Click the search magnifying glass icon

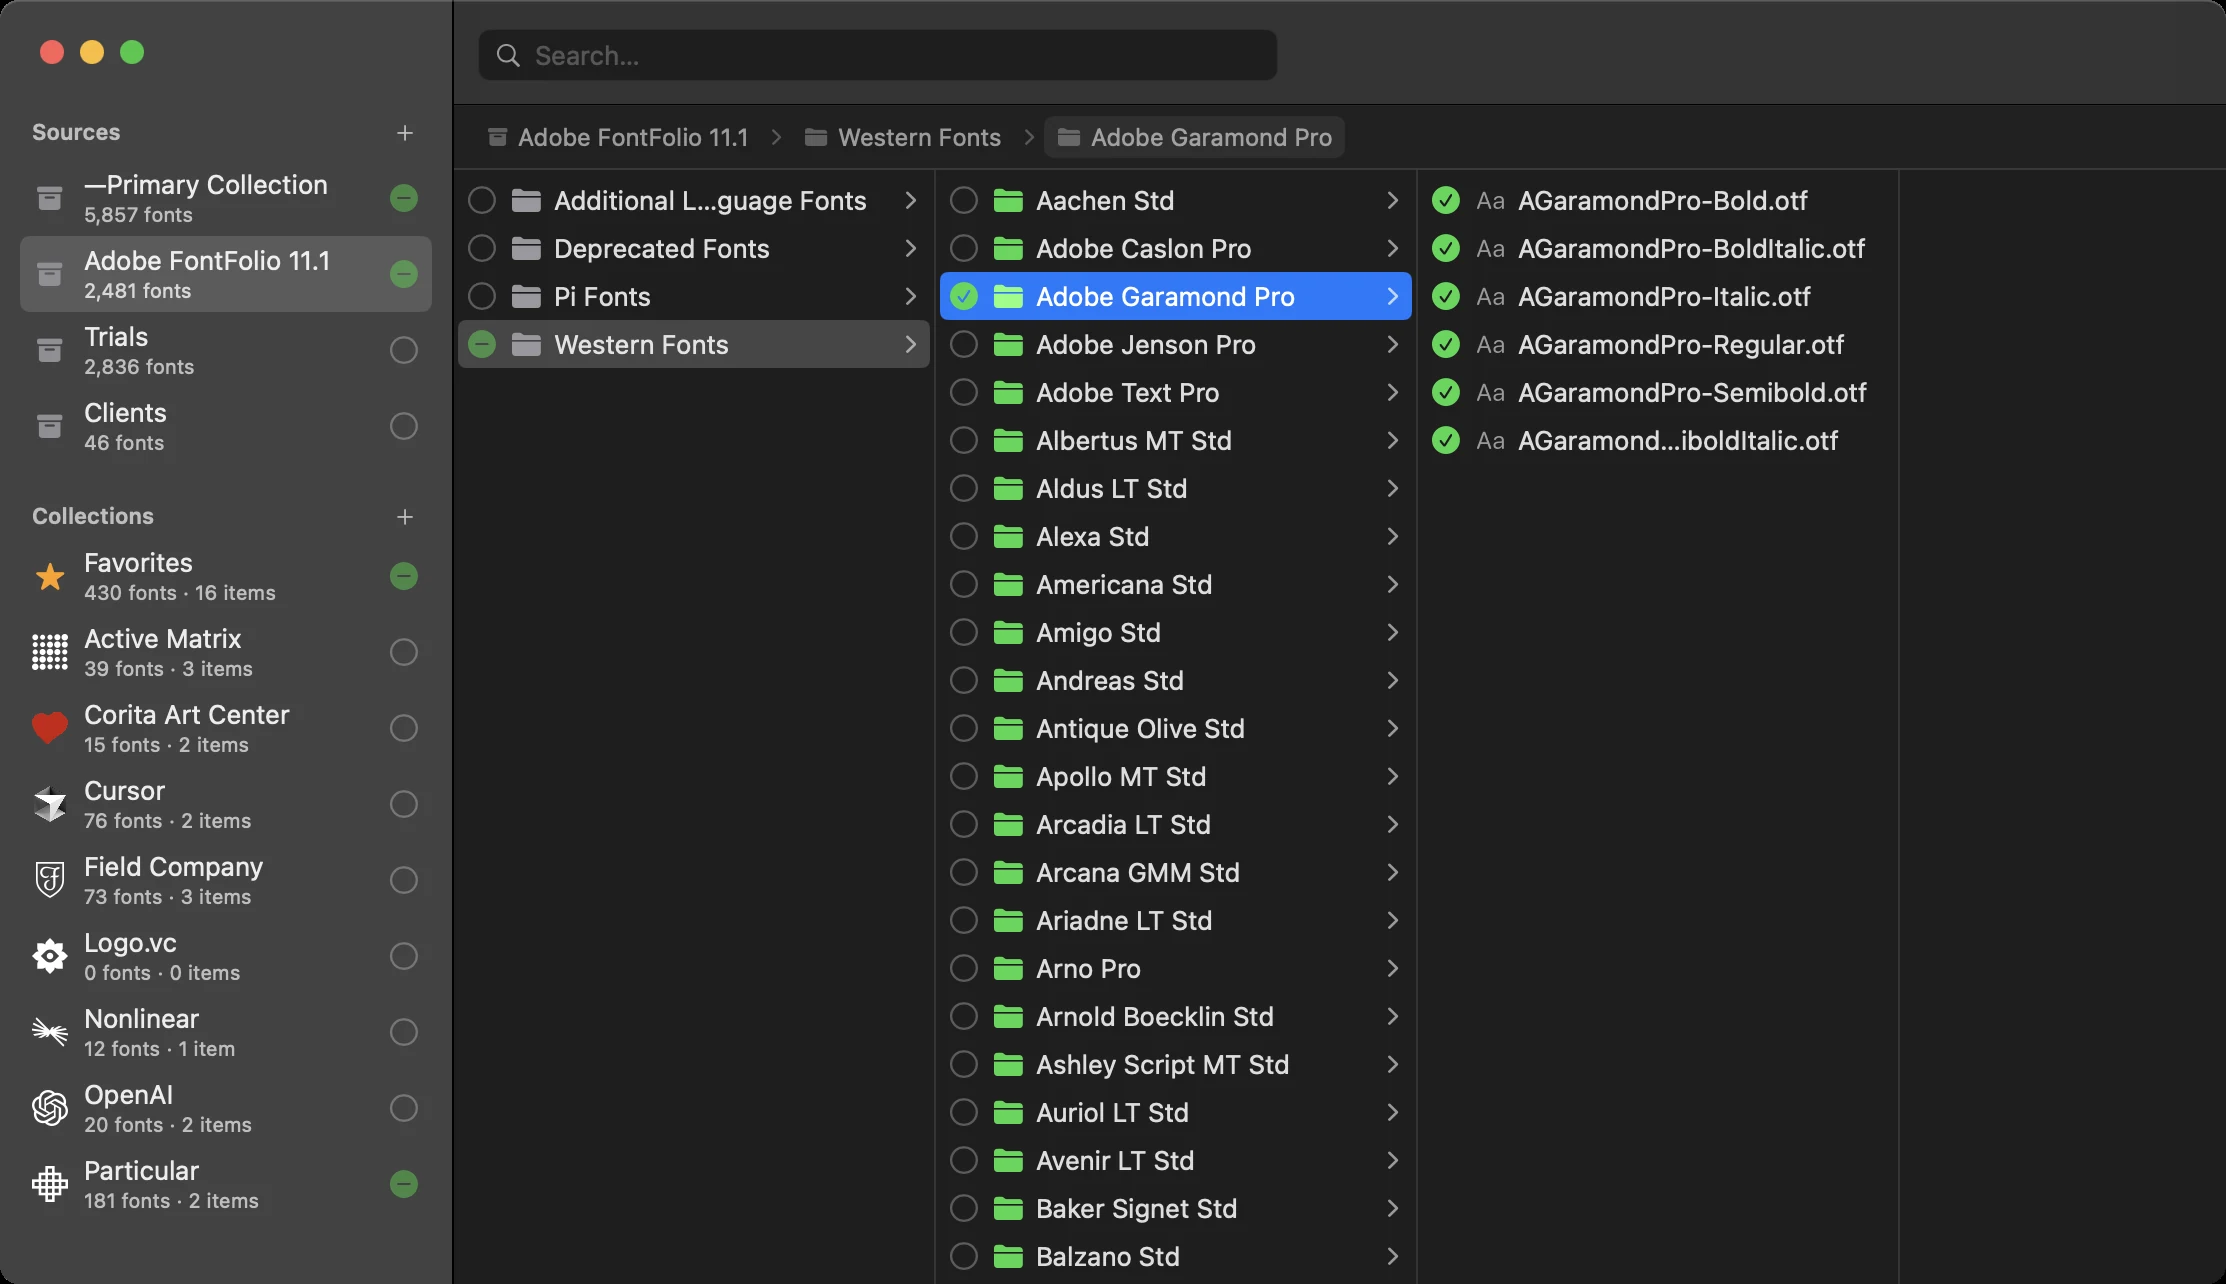point(508,56)
